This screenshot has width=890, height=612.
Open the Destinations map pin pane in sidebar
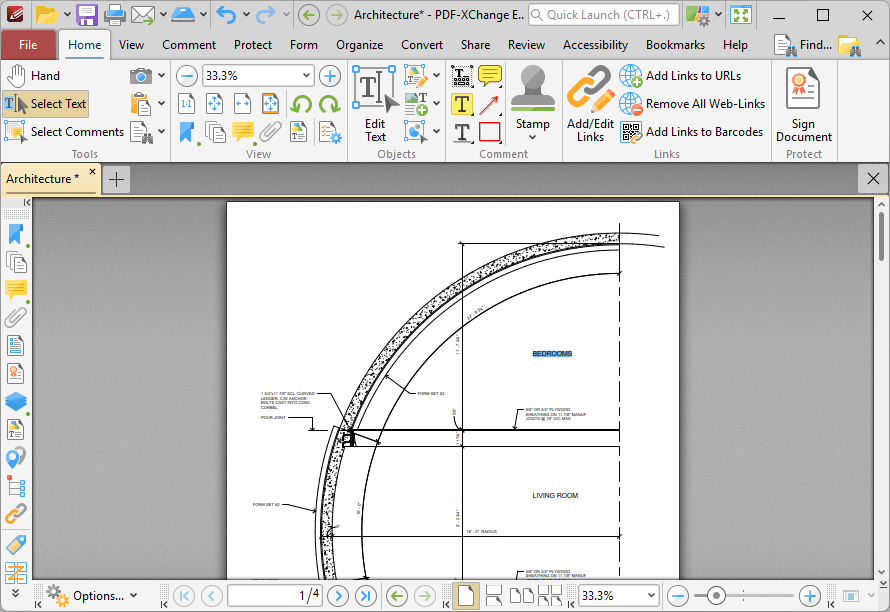point(16,458)
